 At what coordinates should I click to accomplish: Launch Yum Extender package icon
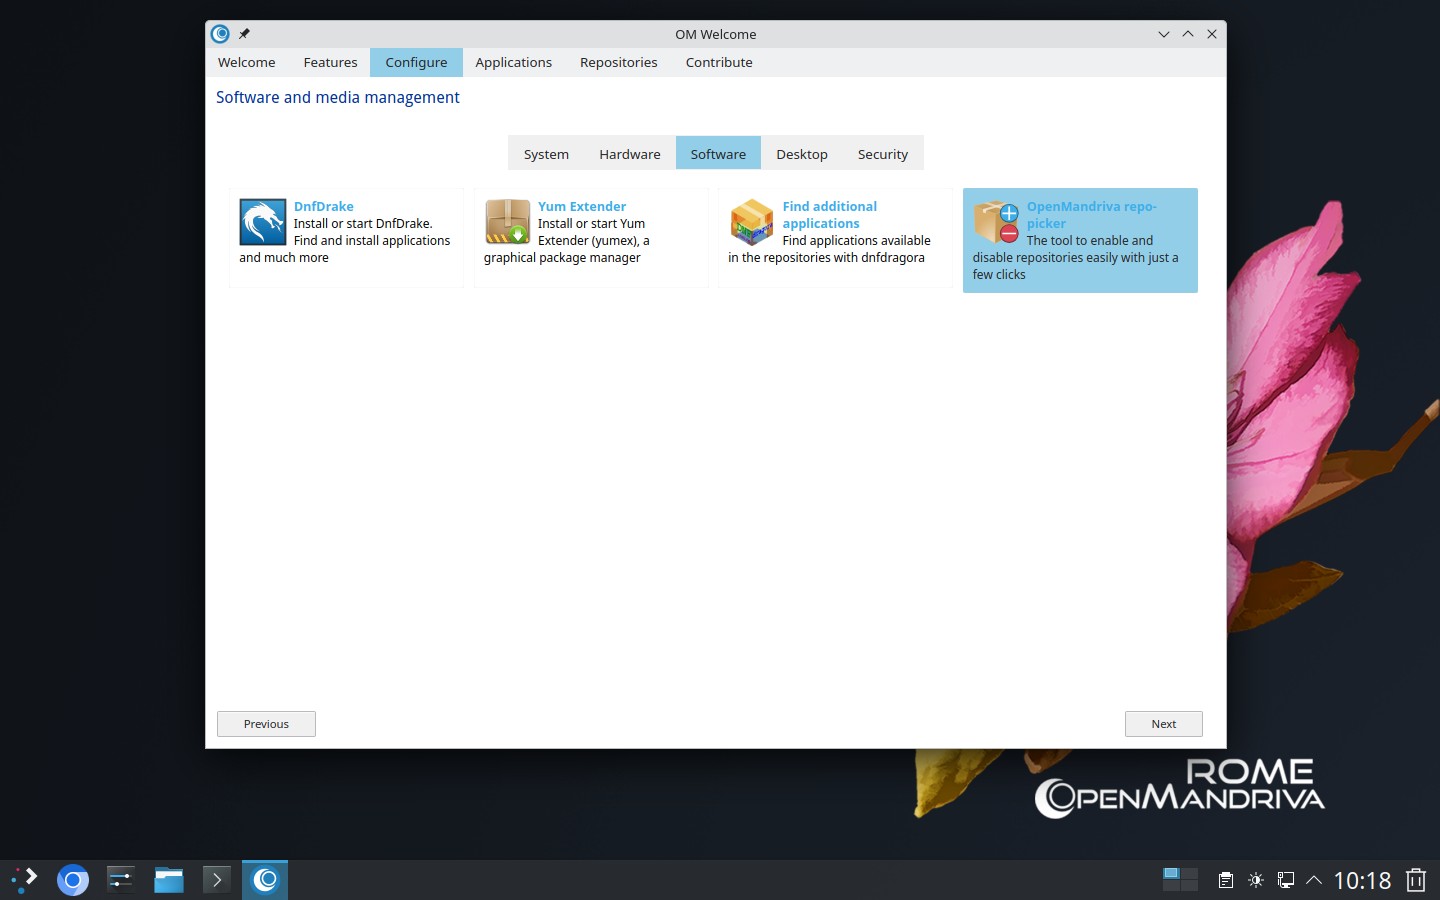(508, 222)
